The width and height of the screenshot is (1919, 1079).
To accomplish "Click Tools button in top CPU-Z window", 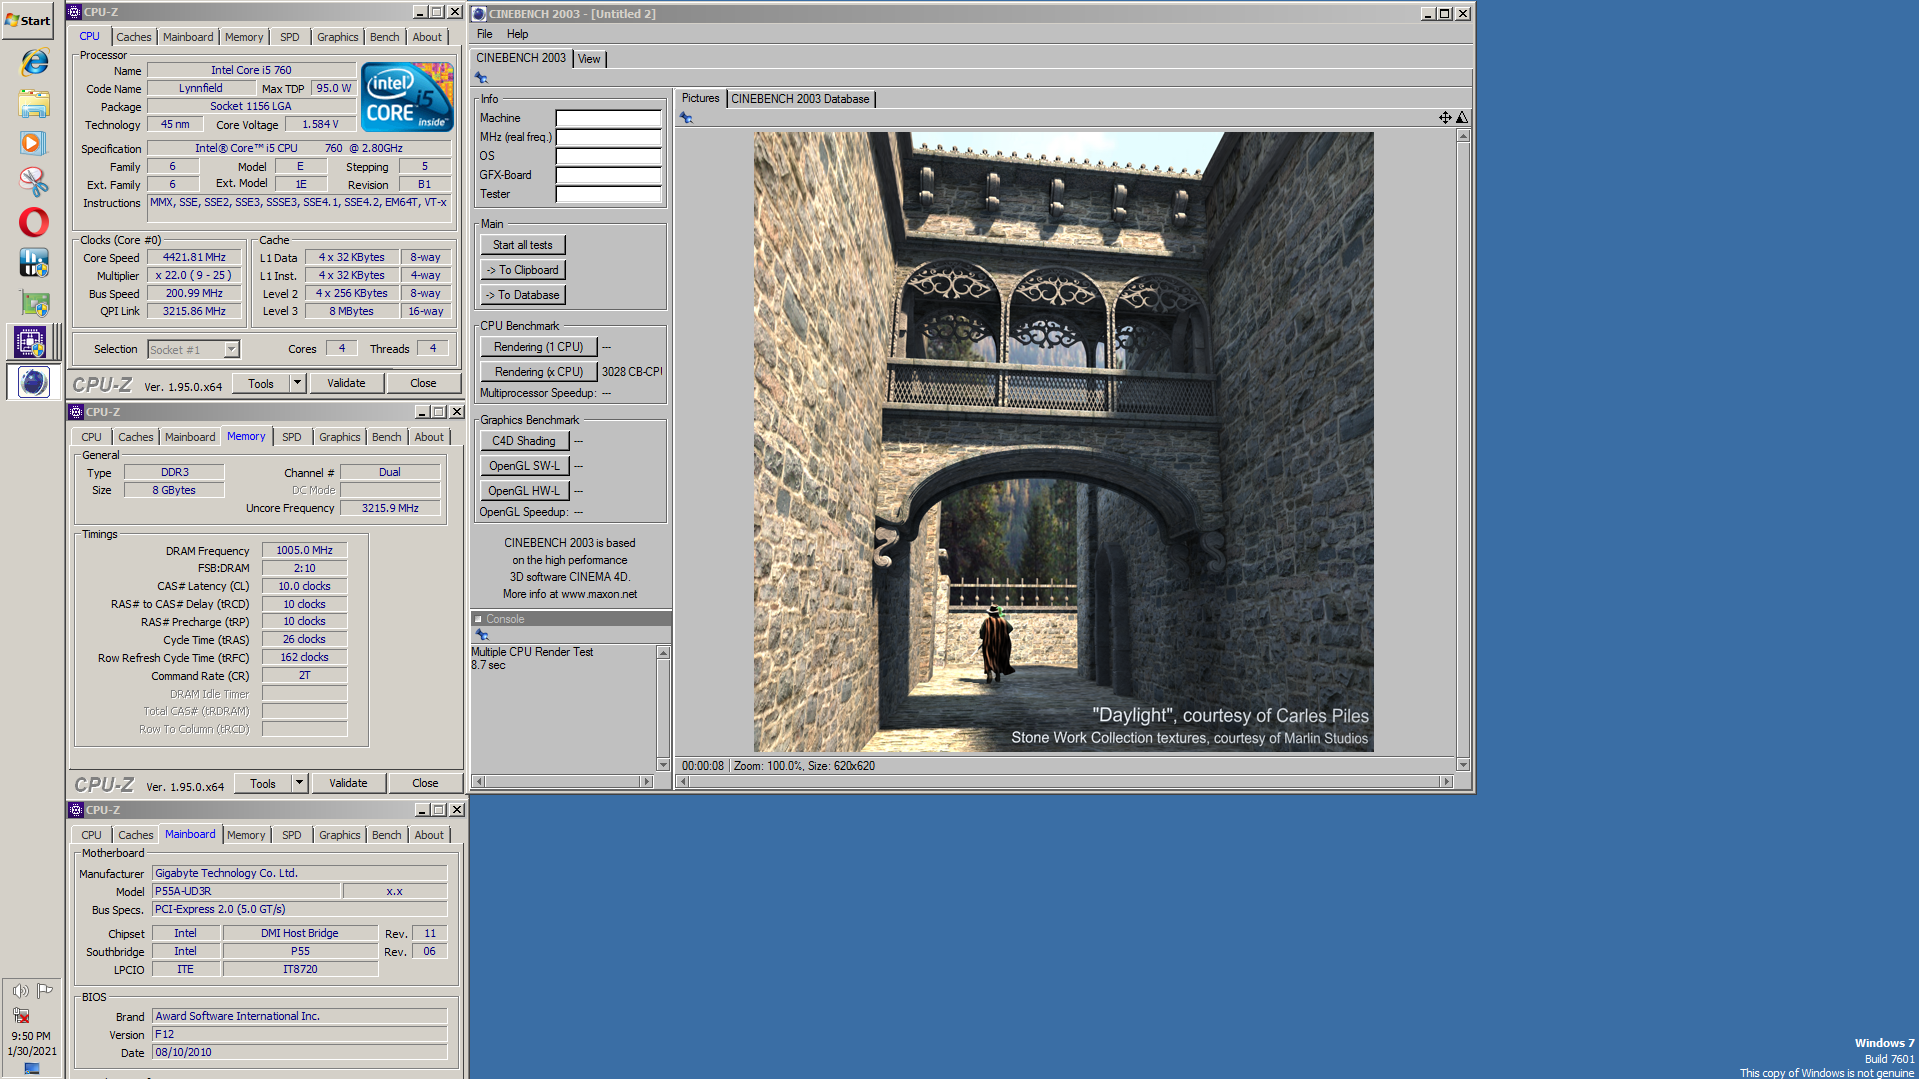I will (x=261, y=383).
